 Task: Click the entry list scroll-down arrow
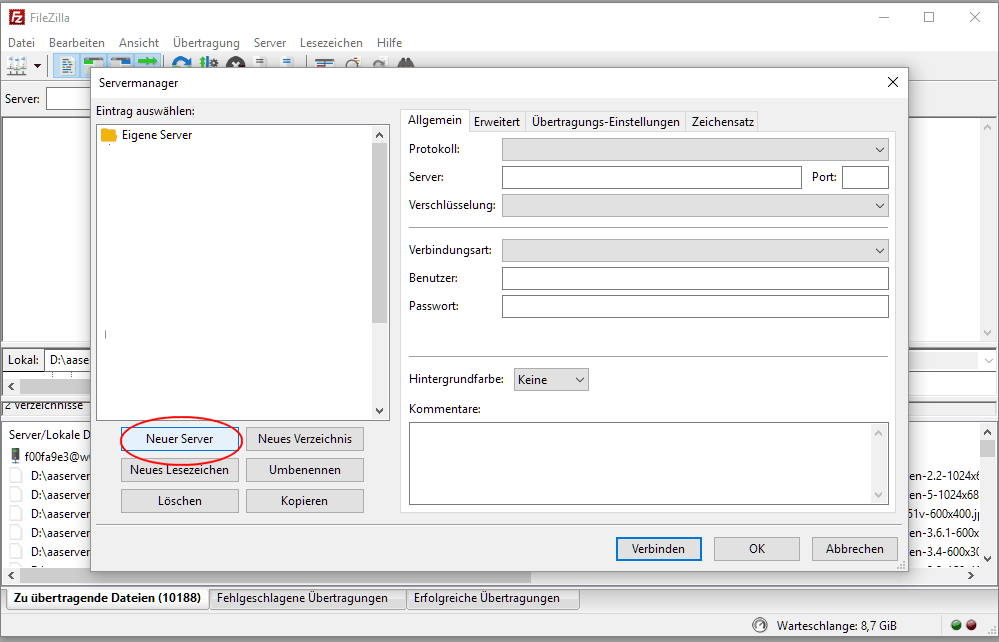tap(380, 411)
